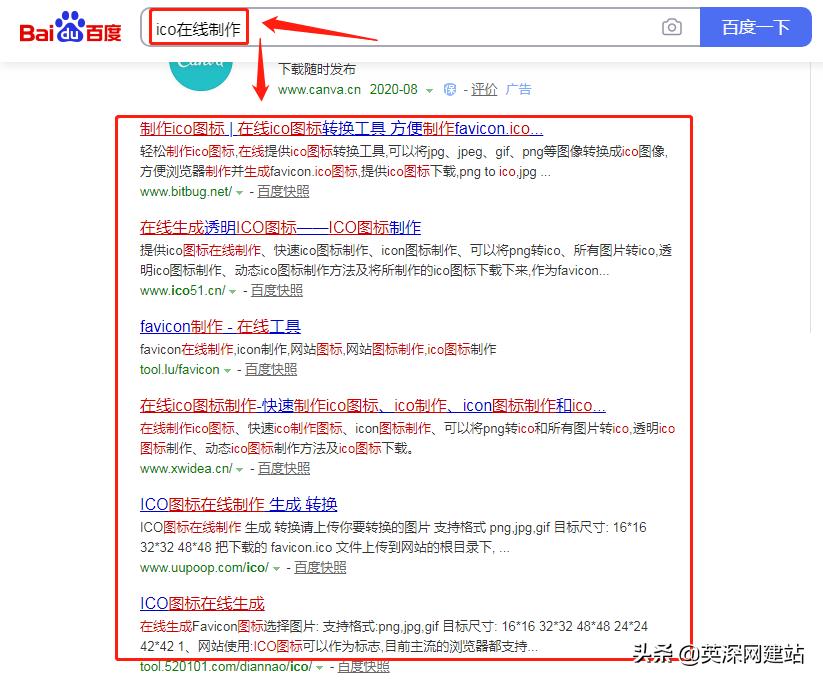Click the 广告 label on the Canva result

(x=519, y=89)
